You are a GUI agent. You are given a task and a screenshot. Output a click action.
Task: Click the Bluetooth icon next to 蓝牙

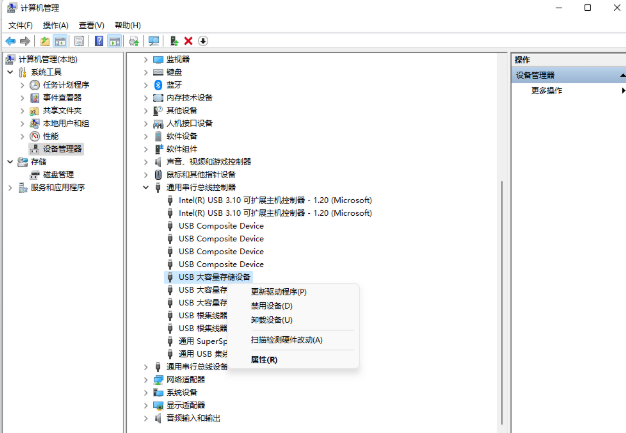pyautogui.click(x=158, y=85)
